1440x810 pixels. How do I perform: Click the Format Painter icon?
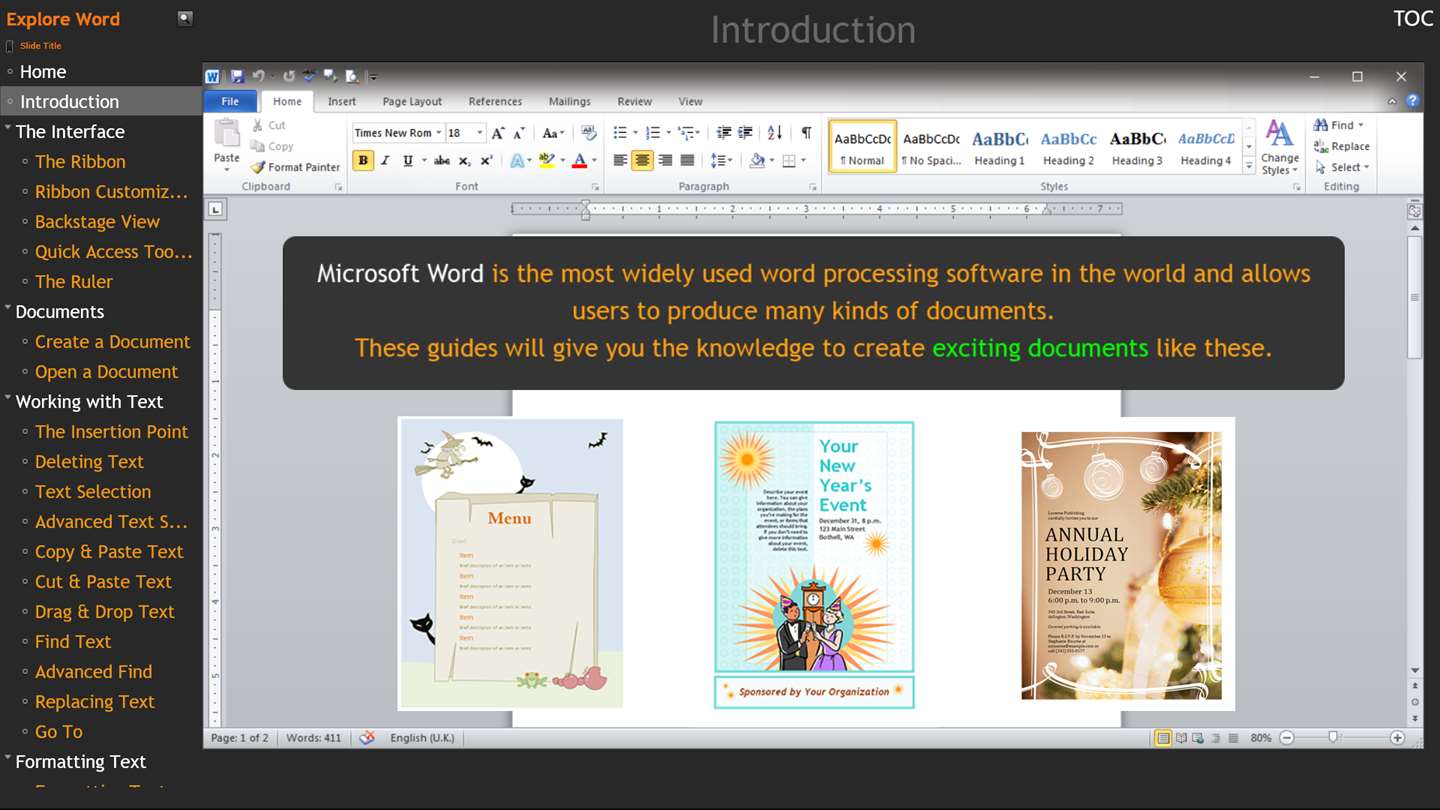[258, 167]
